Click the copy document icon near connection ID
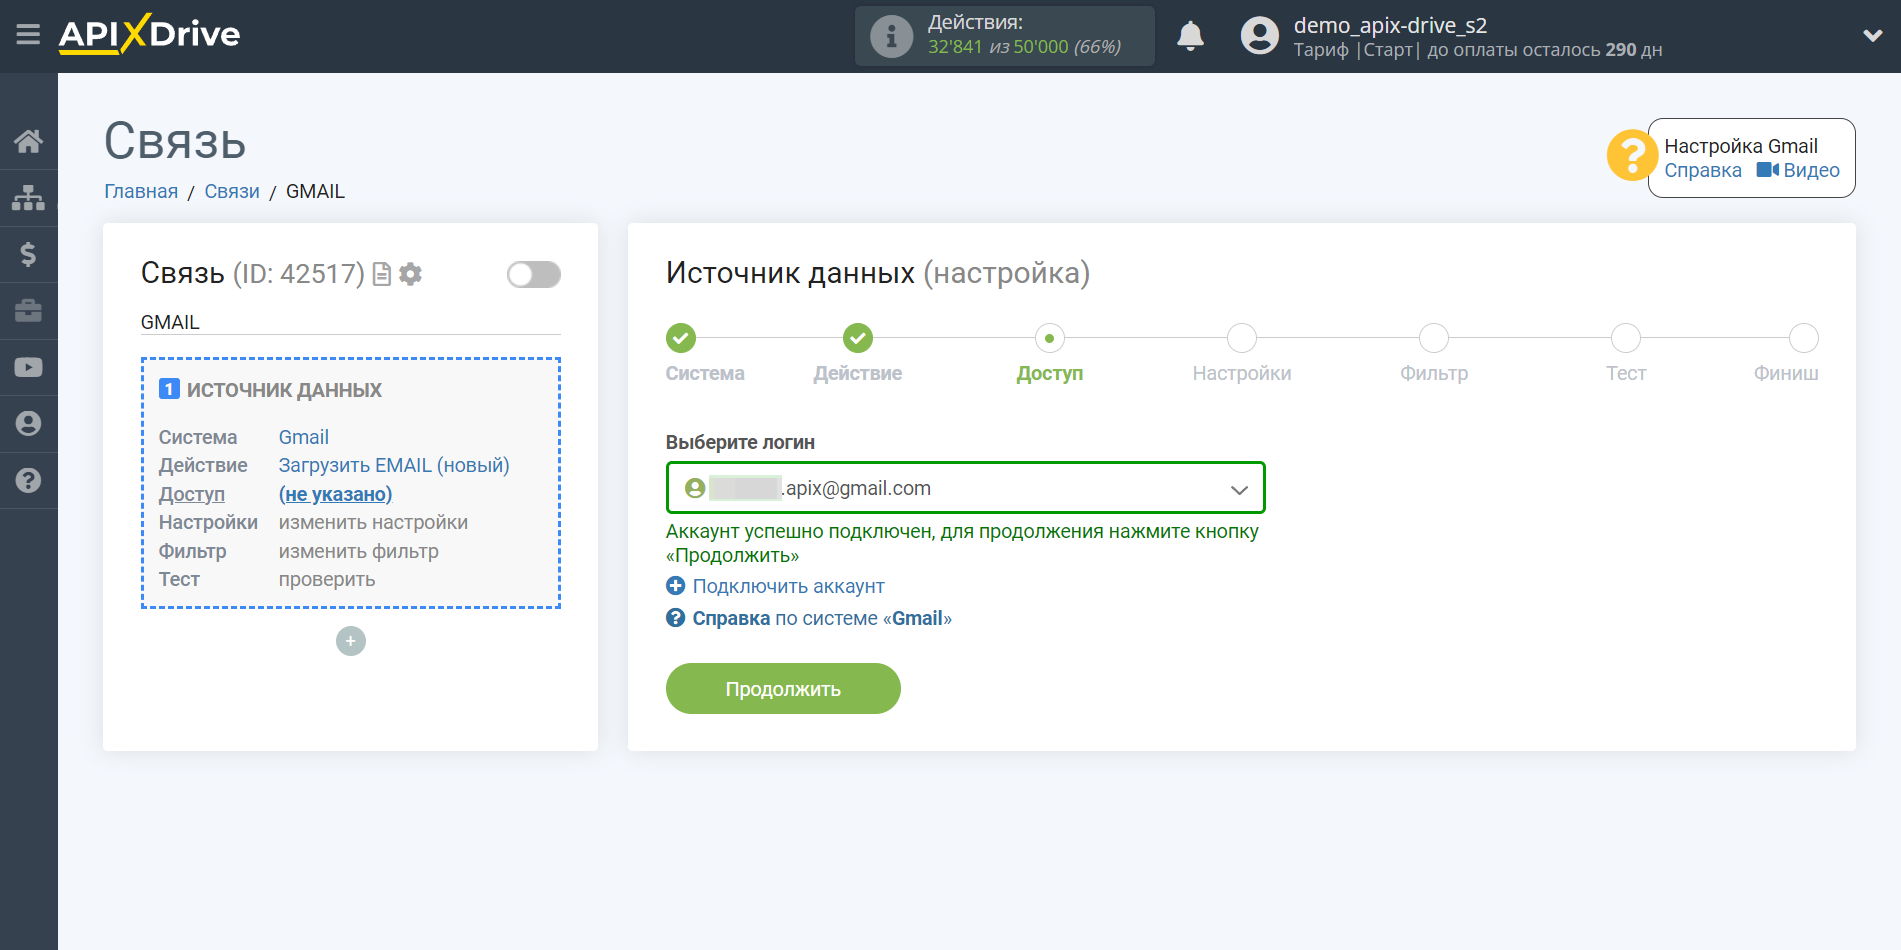This screenshot has height=950, width=1901. (x=381, y=274)
